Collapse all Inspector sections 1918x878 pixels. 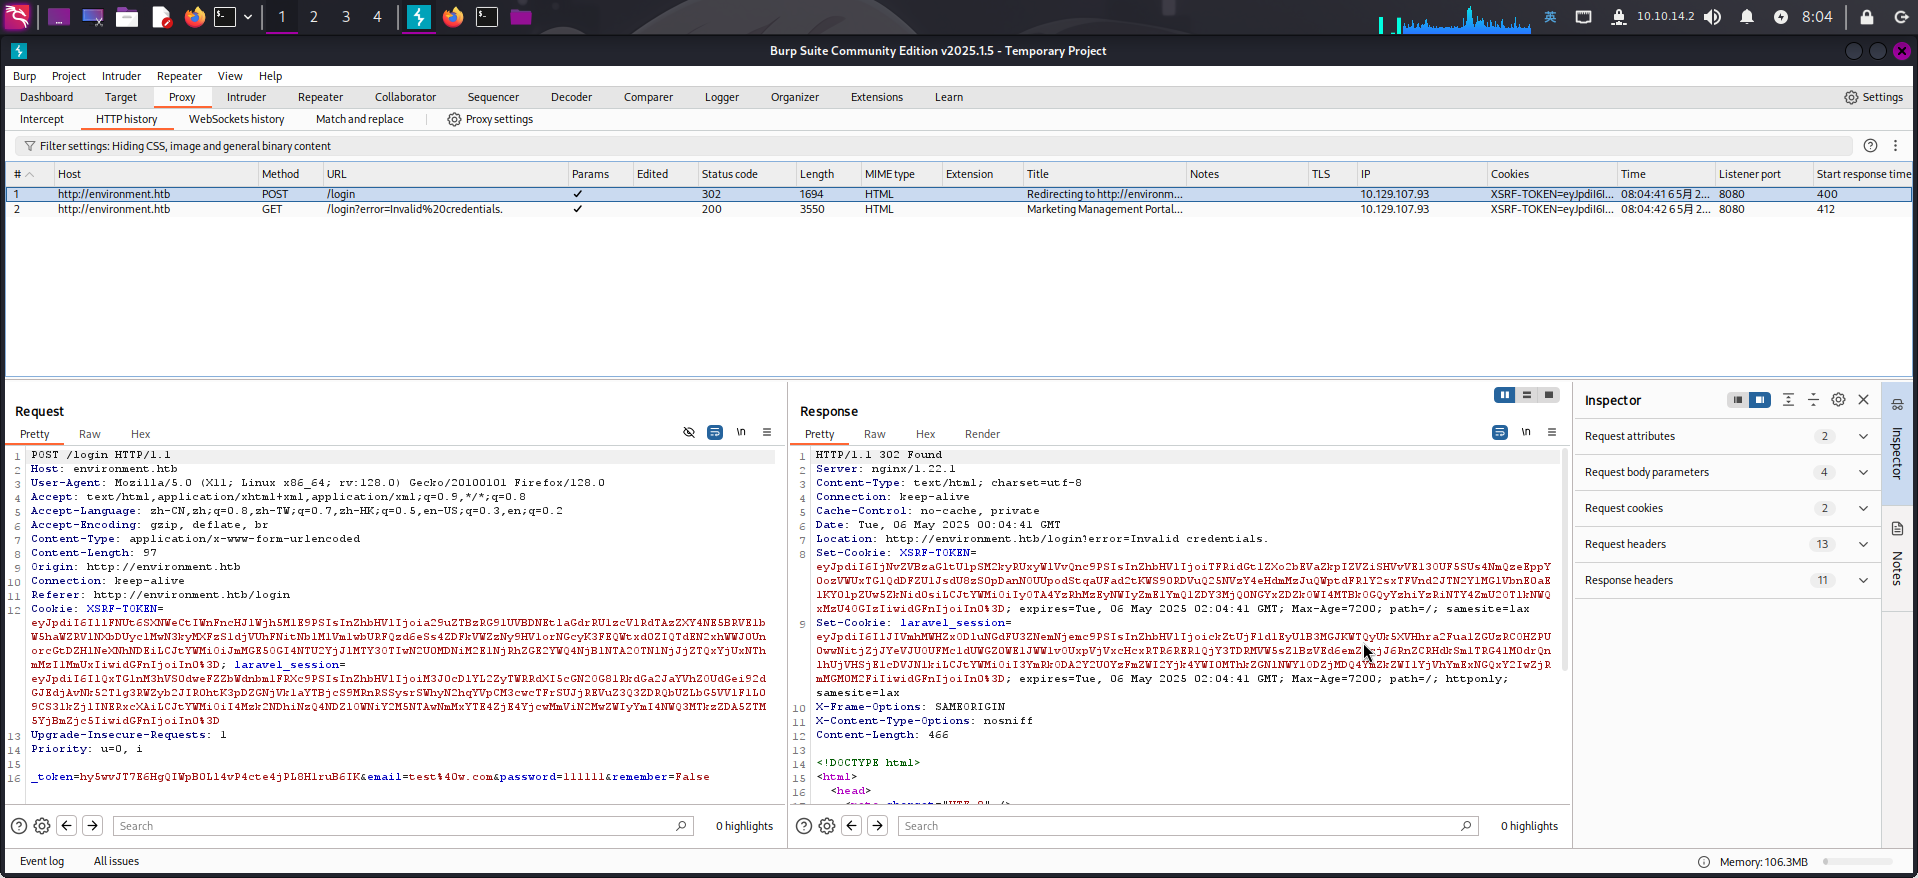(x=1813, y=400)
